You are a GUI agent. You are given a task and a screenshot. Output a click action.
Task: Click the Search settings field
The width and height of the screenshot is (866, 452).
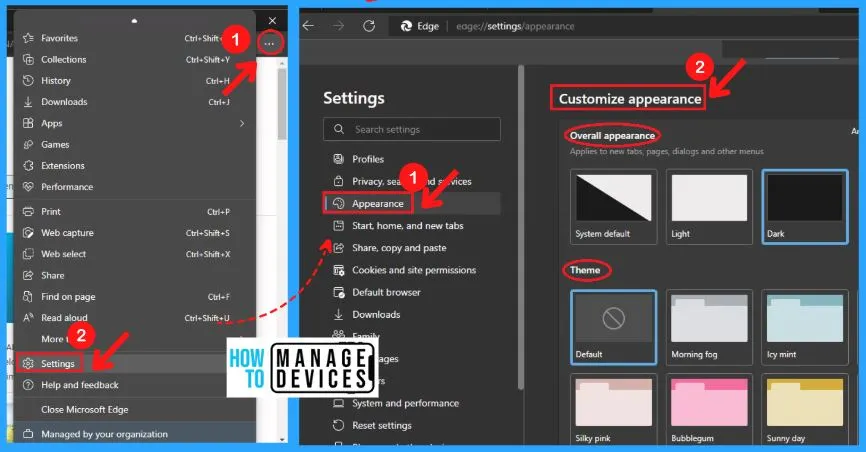tap(412, 129)
